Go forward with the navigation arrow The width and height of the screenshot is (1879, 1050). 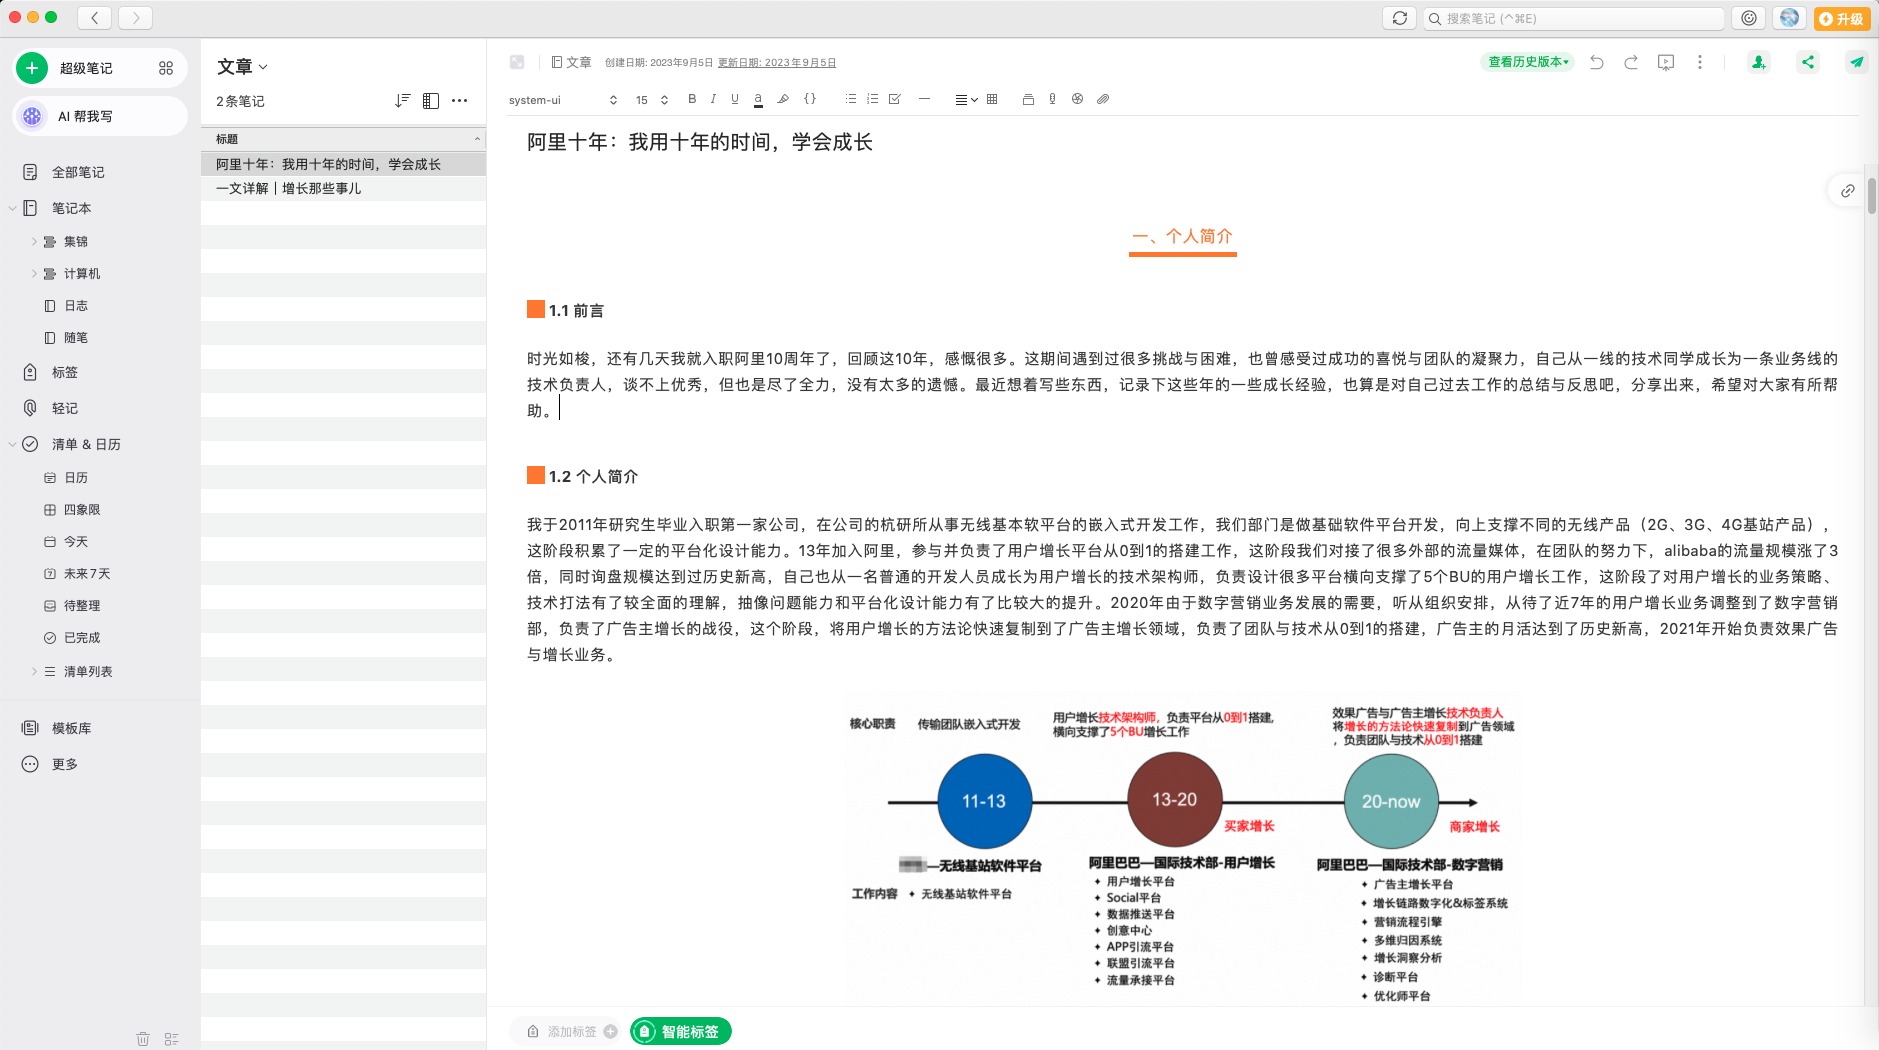point(136,17)
